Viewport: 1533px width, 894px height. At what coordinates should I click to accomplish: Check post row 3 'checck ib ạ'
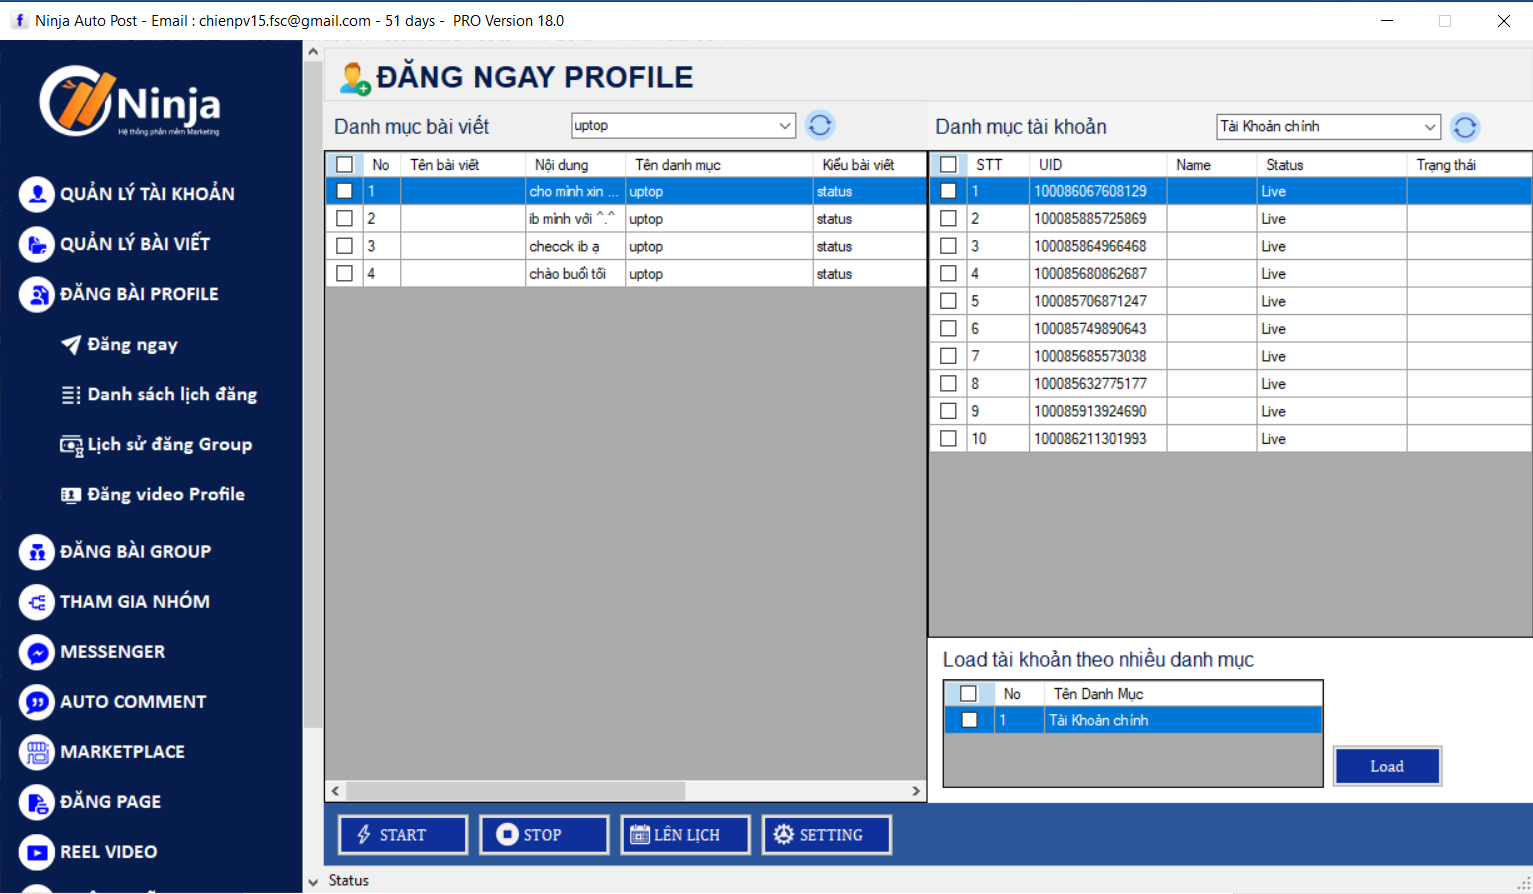[345, 246]
